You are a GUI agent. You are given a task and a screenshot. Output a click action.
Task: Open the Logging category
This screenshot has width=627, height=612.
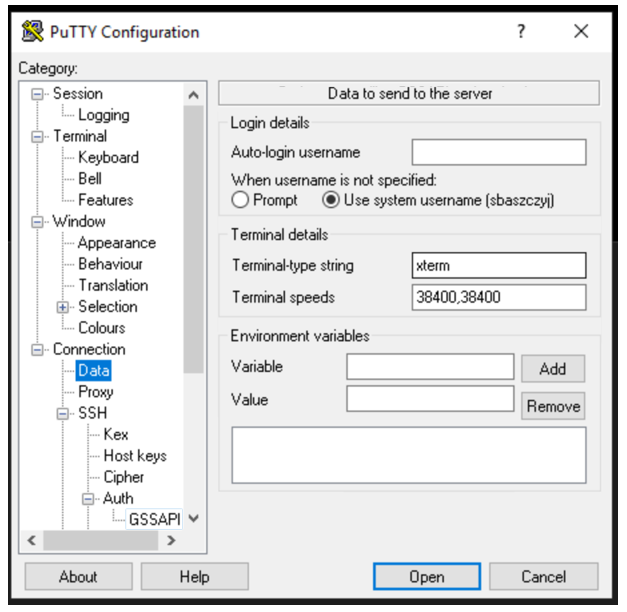pyautogui.click(x=104, y=115)
